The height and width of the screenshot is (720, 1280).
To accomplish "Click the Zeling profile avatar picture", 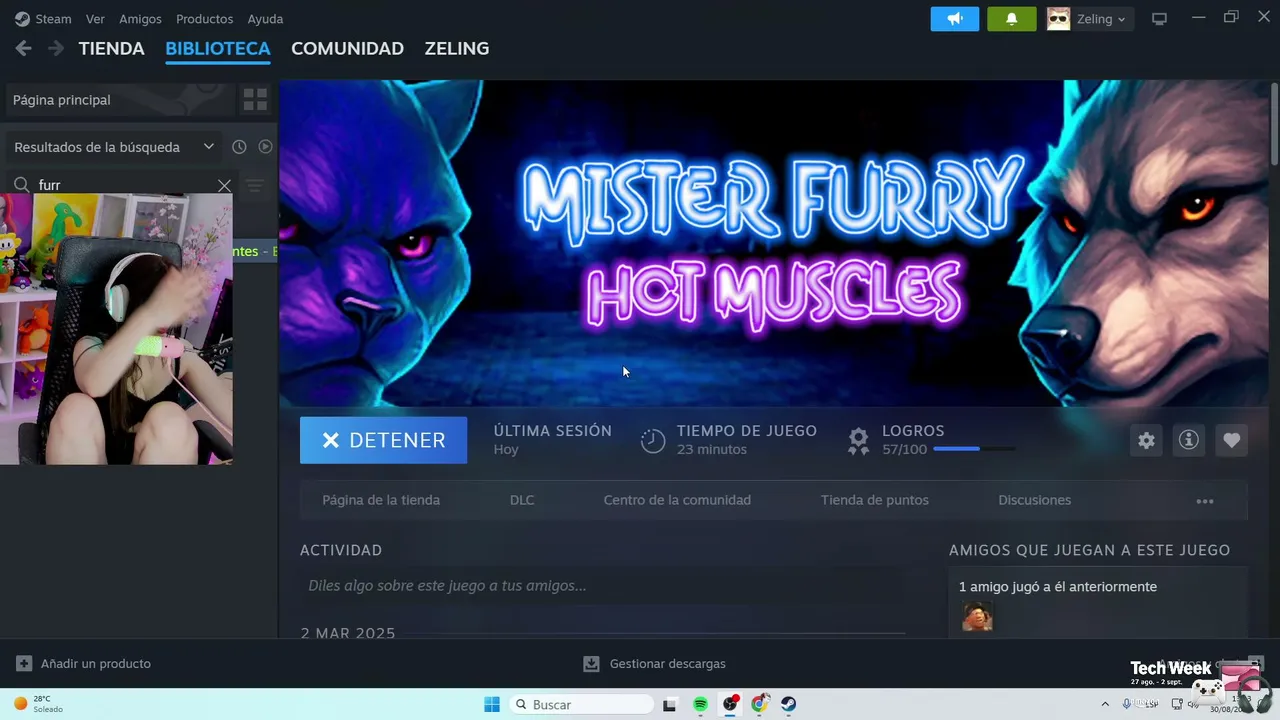I will pos(1058,19).
